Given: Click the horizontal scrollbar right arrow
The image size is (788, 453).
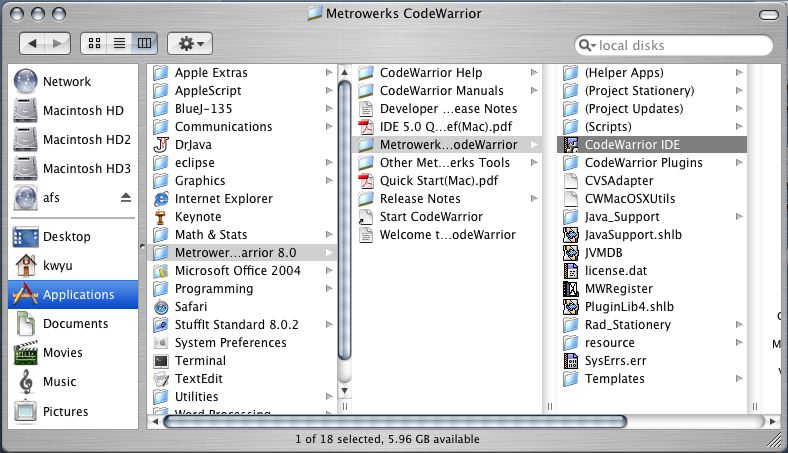Looking at the screenshot, I should [772, 421].
